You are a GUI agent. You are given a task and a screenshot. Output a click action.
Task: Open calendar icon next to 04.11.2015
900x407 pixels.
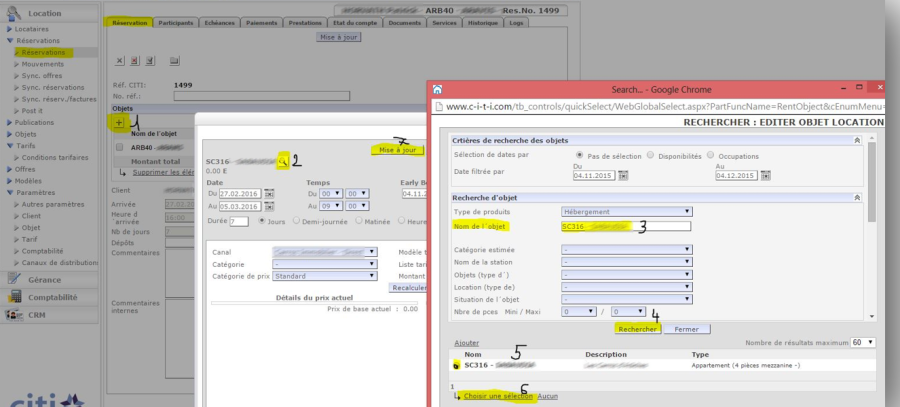tap(624, 175)
